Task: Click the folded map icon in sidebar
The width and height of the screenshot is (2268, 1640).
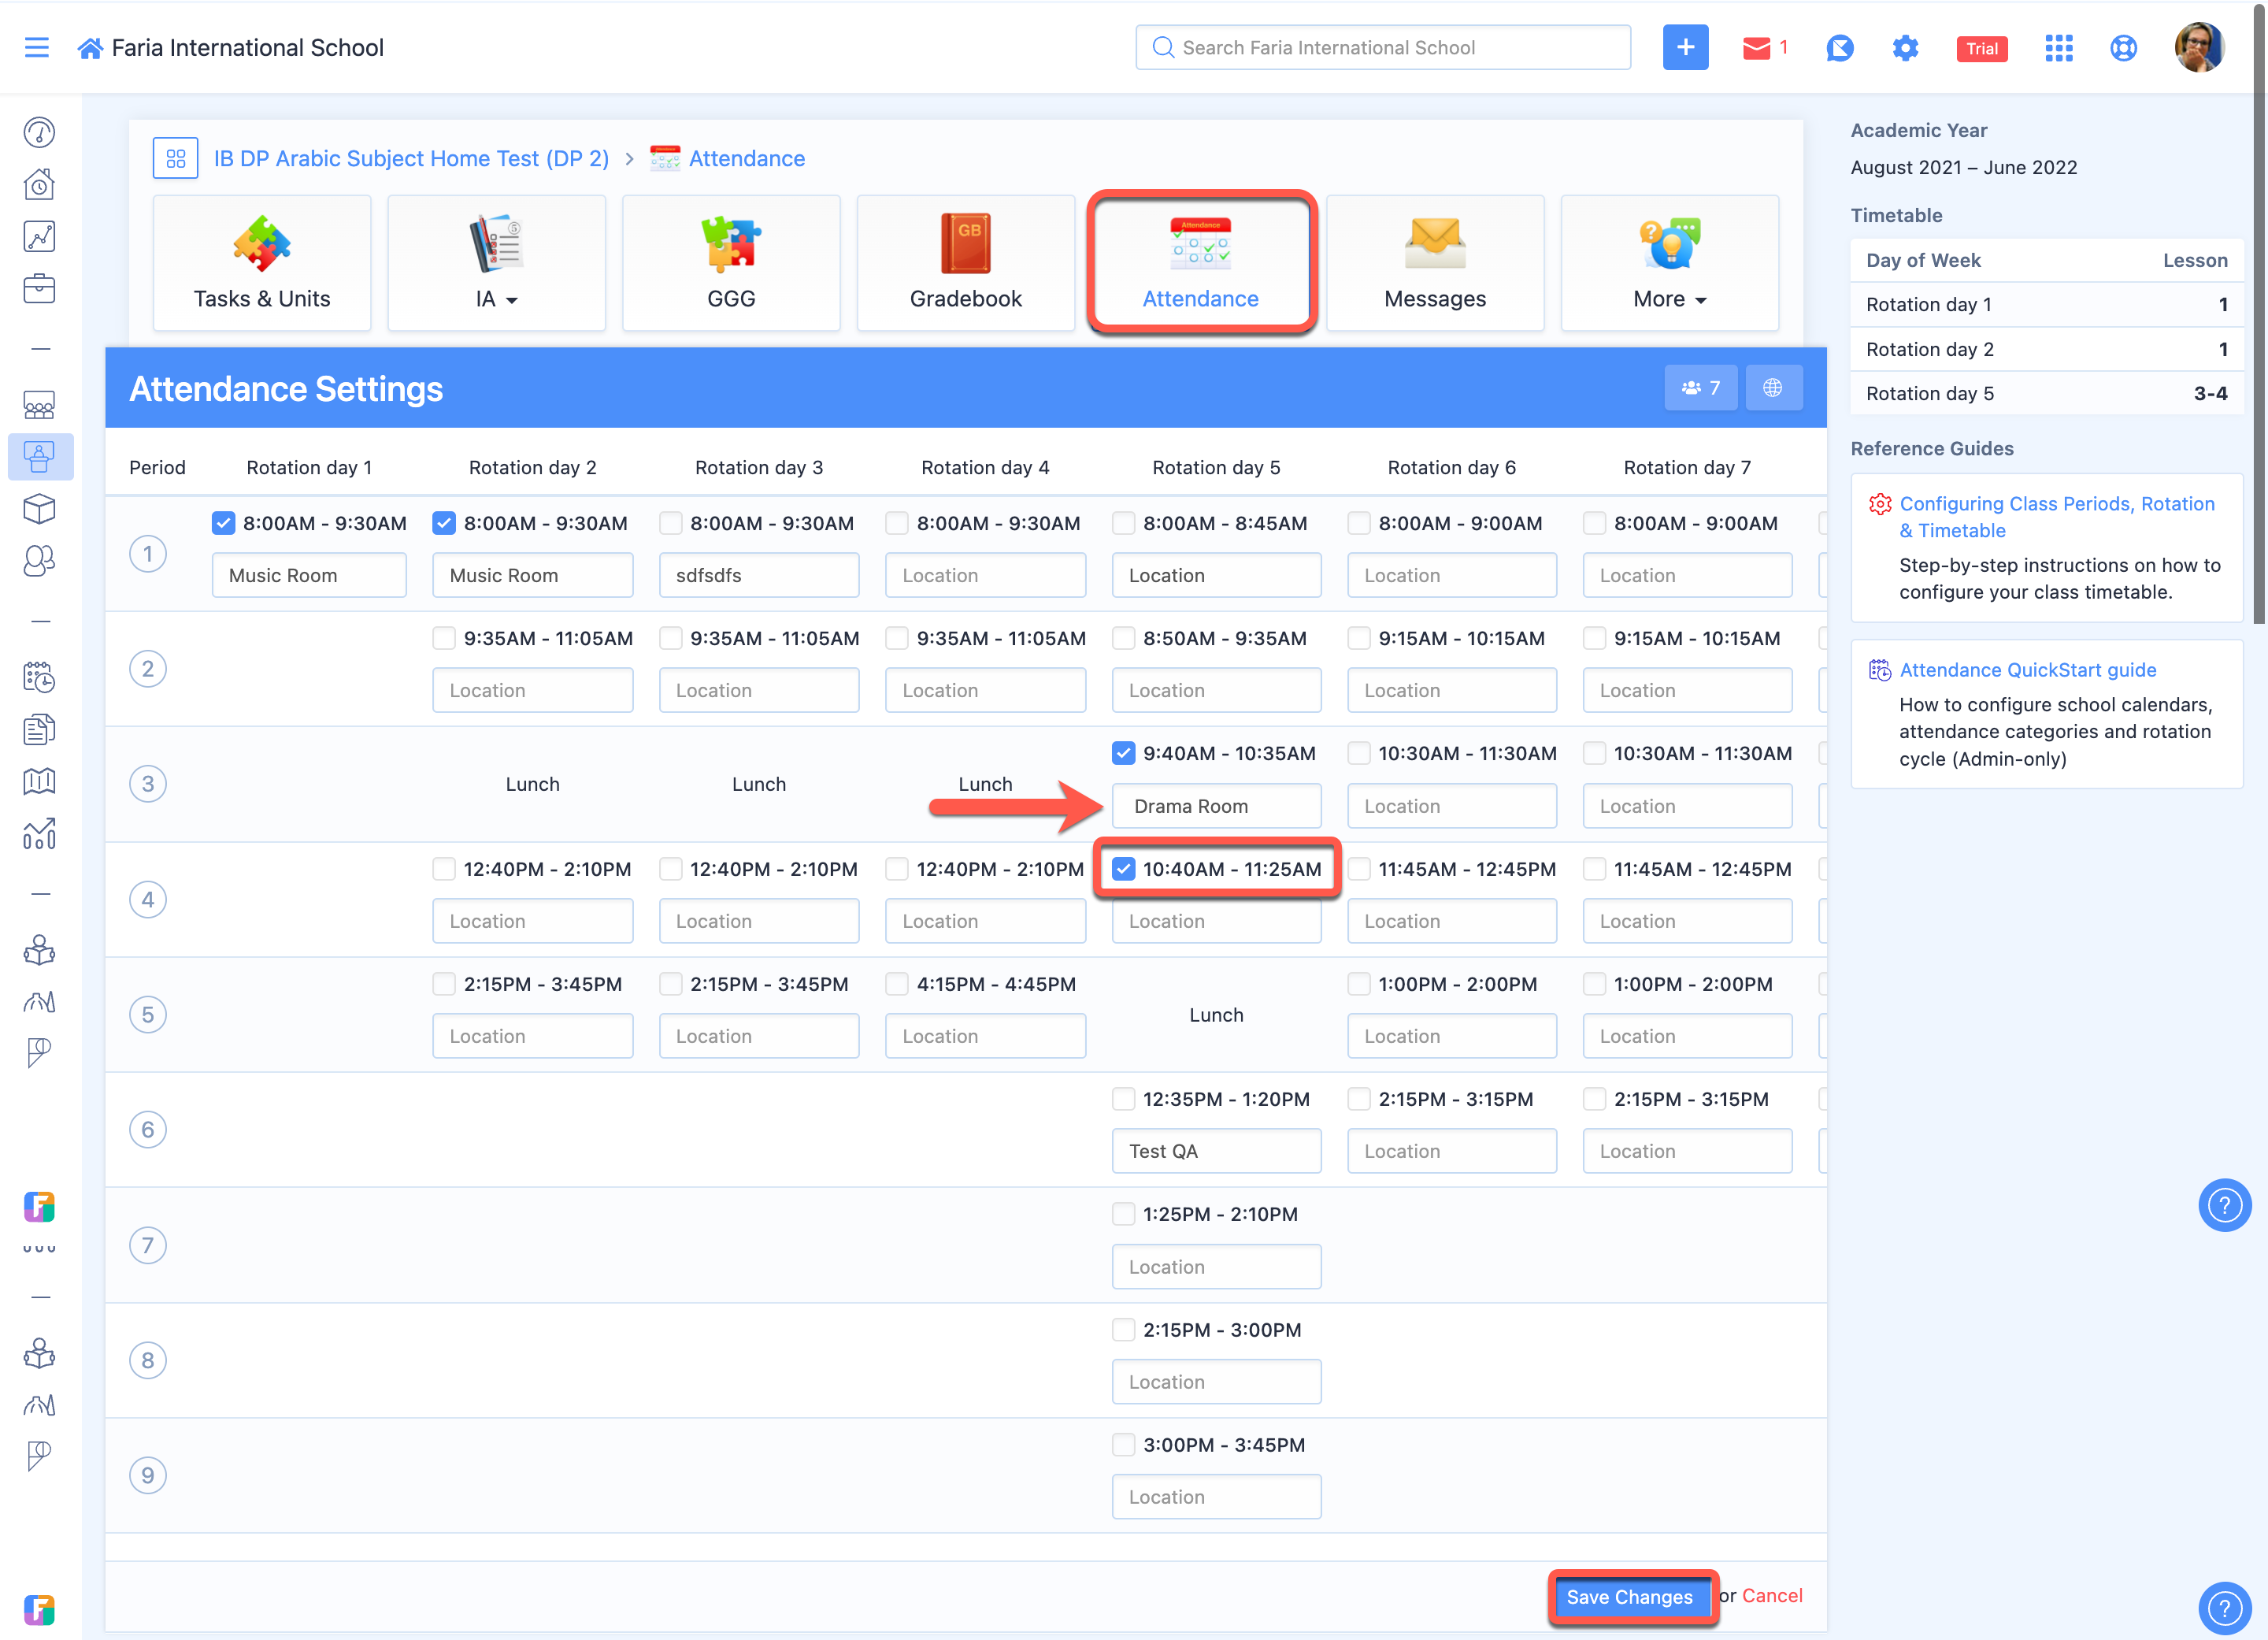Action: pos(39,781)
